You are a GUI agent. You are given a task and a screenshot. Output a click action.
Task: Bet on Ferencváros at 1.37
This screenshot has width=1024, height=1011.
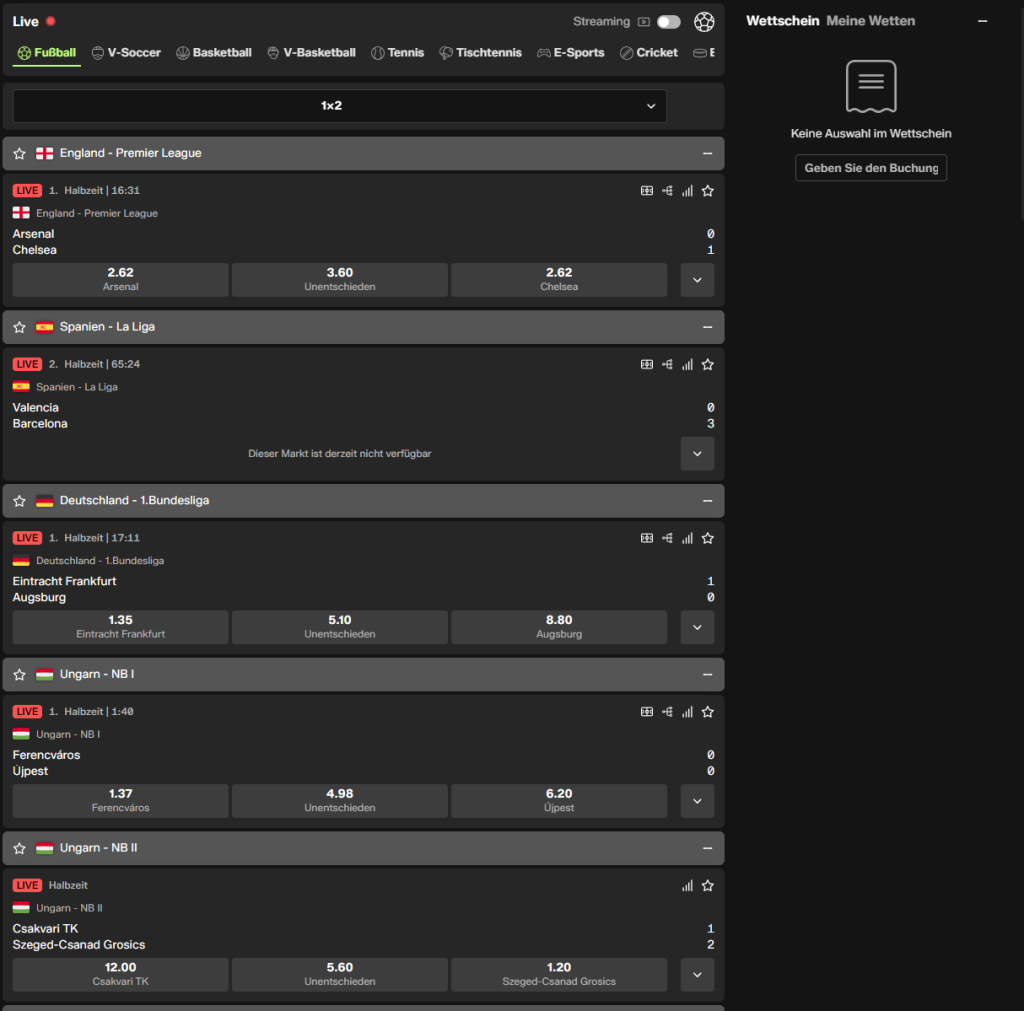[121, 801]
